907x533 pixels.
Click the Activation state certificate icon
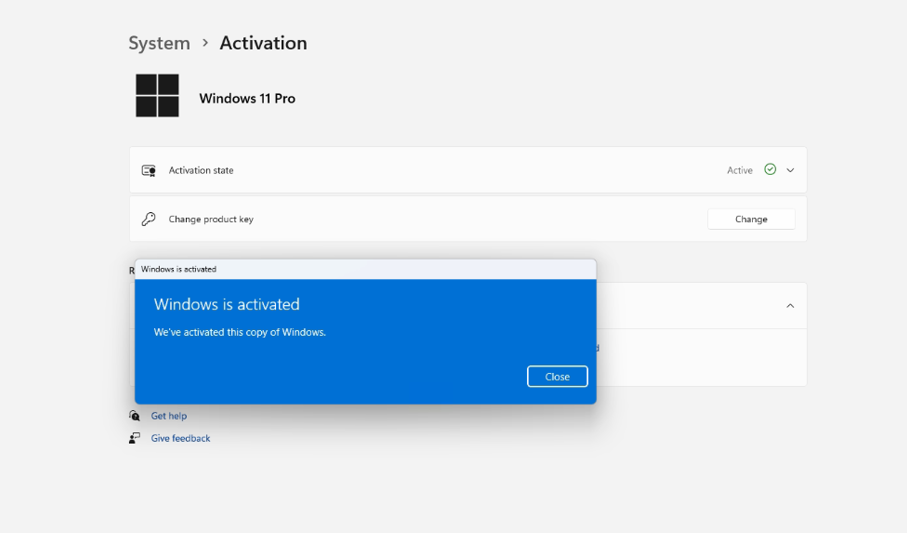(x=149, y=170)
